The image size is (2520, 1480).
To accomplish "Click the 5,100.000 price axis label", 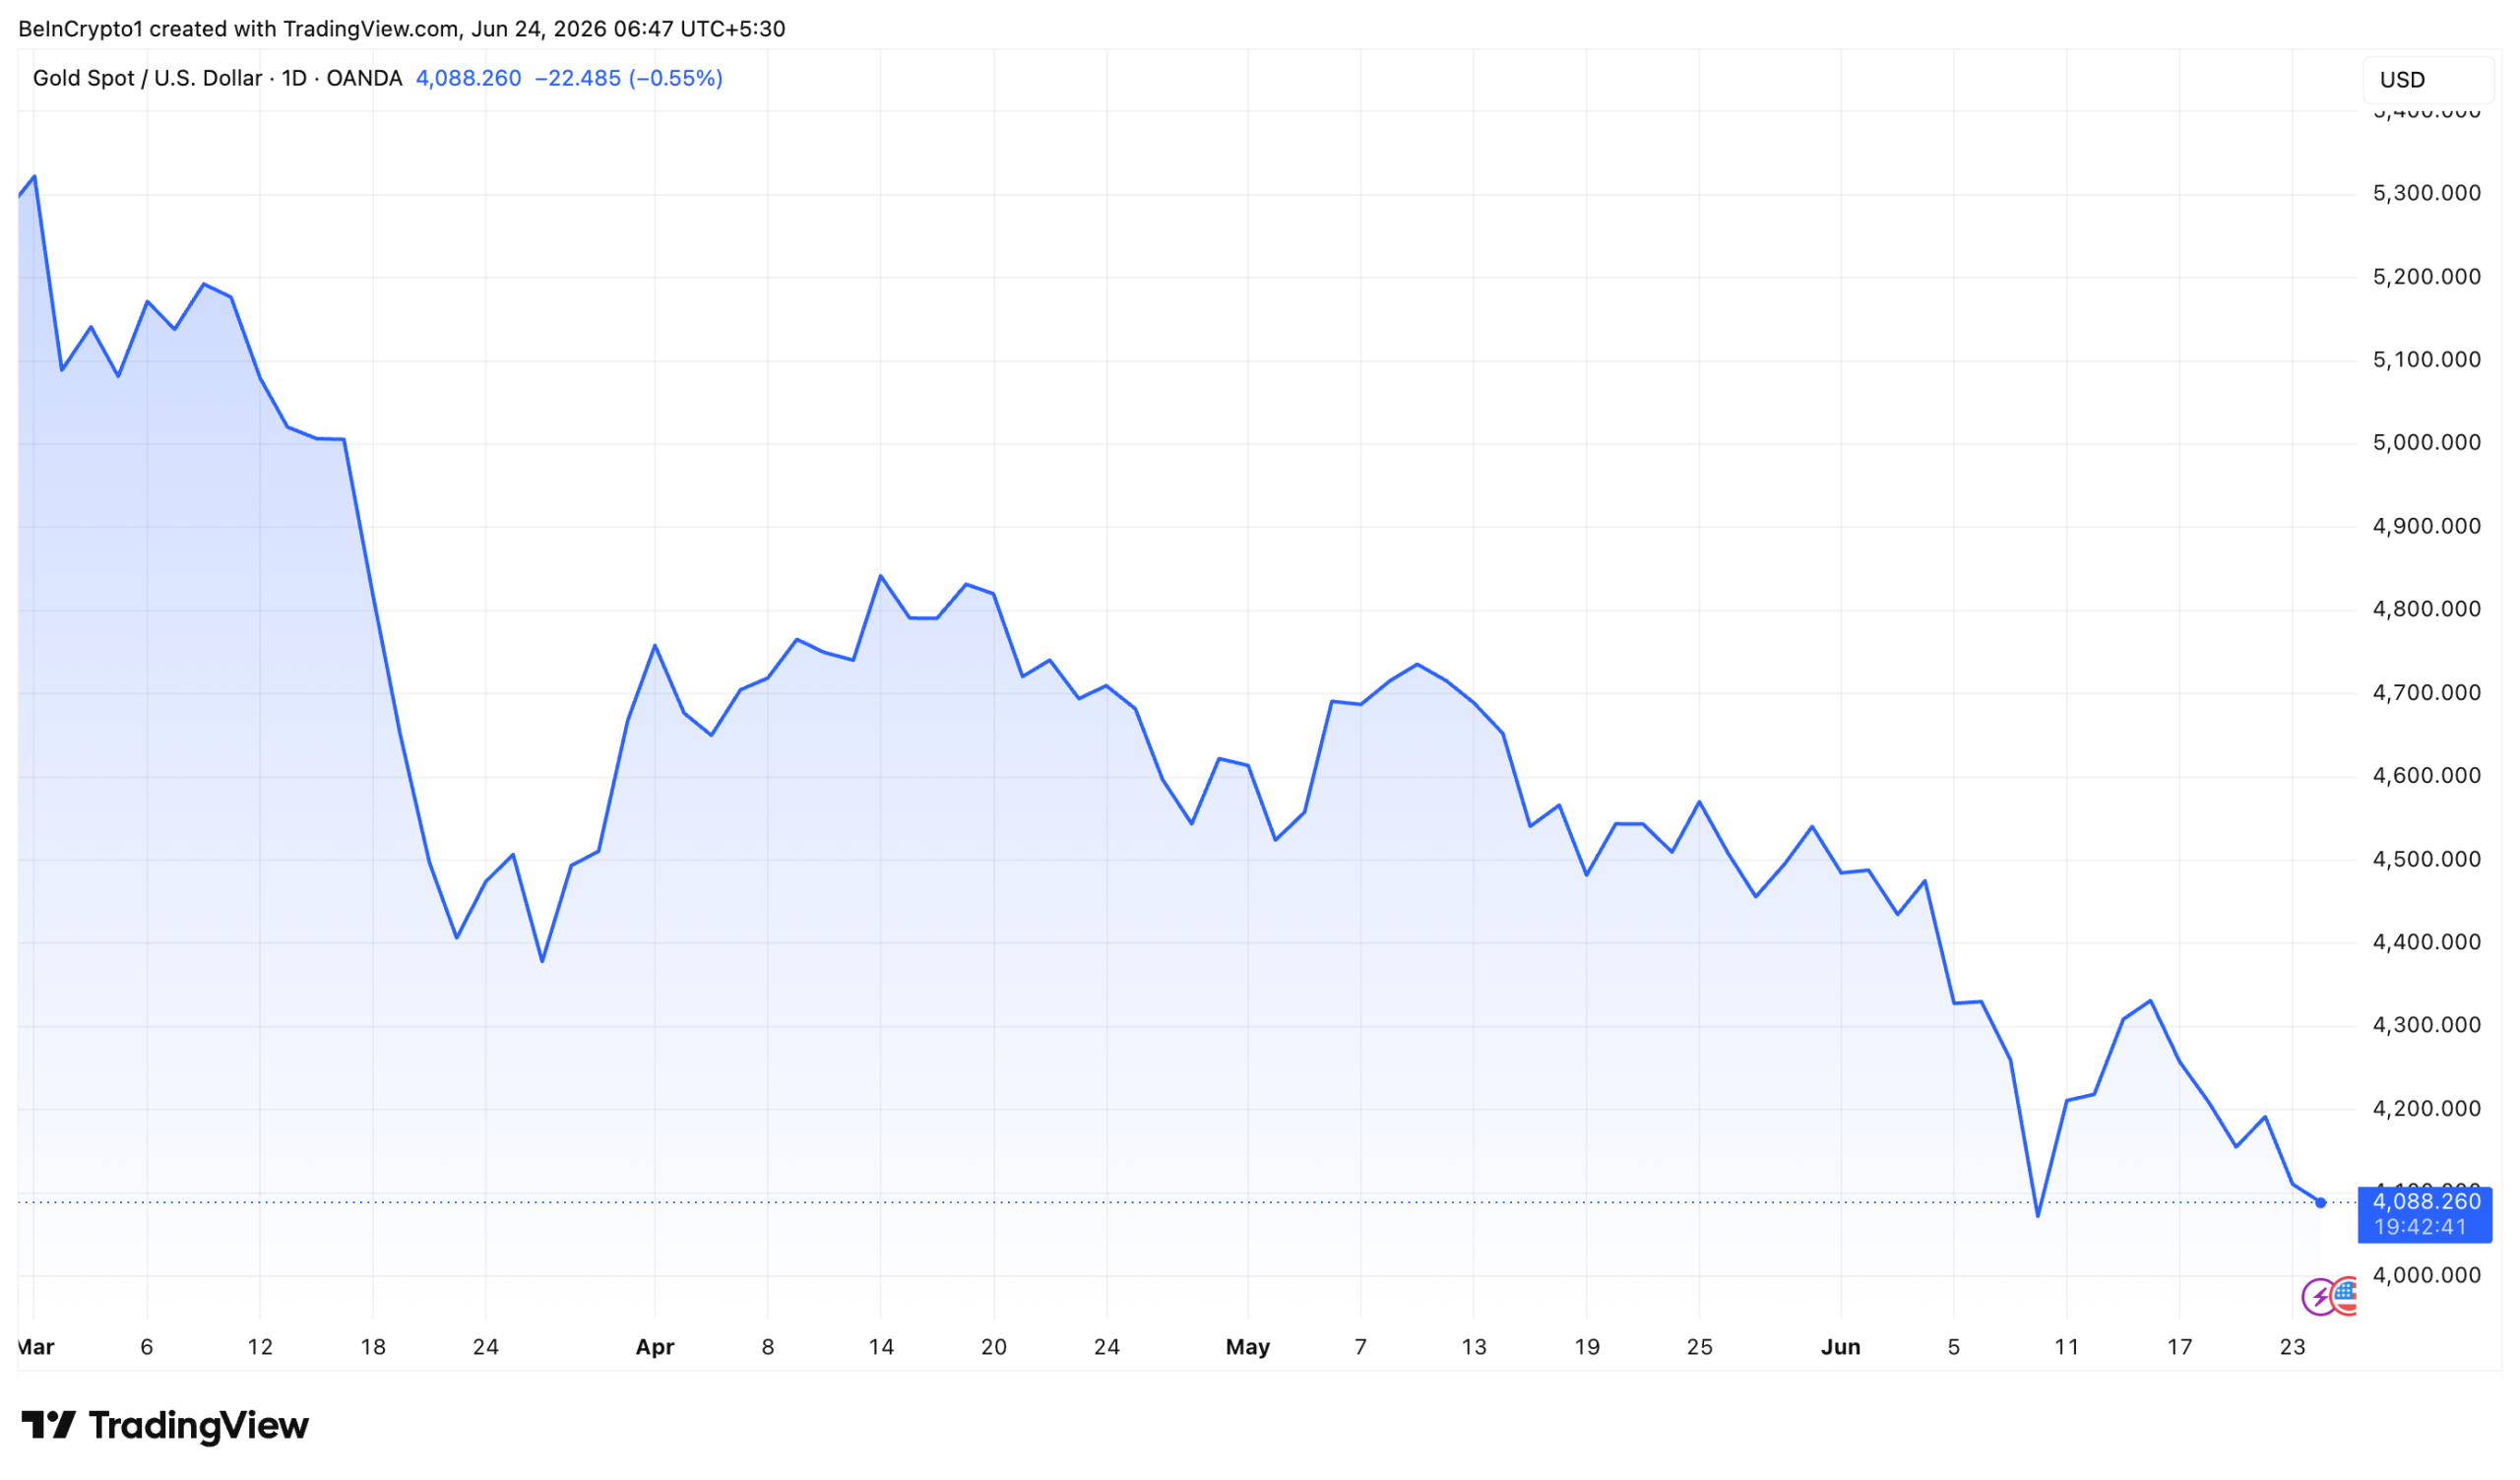I will coord(2427,360).
